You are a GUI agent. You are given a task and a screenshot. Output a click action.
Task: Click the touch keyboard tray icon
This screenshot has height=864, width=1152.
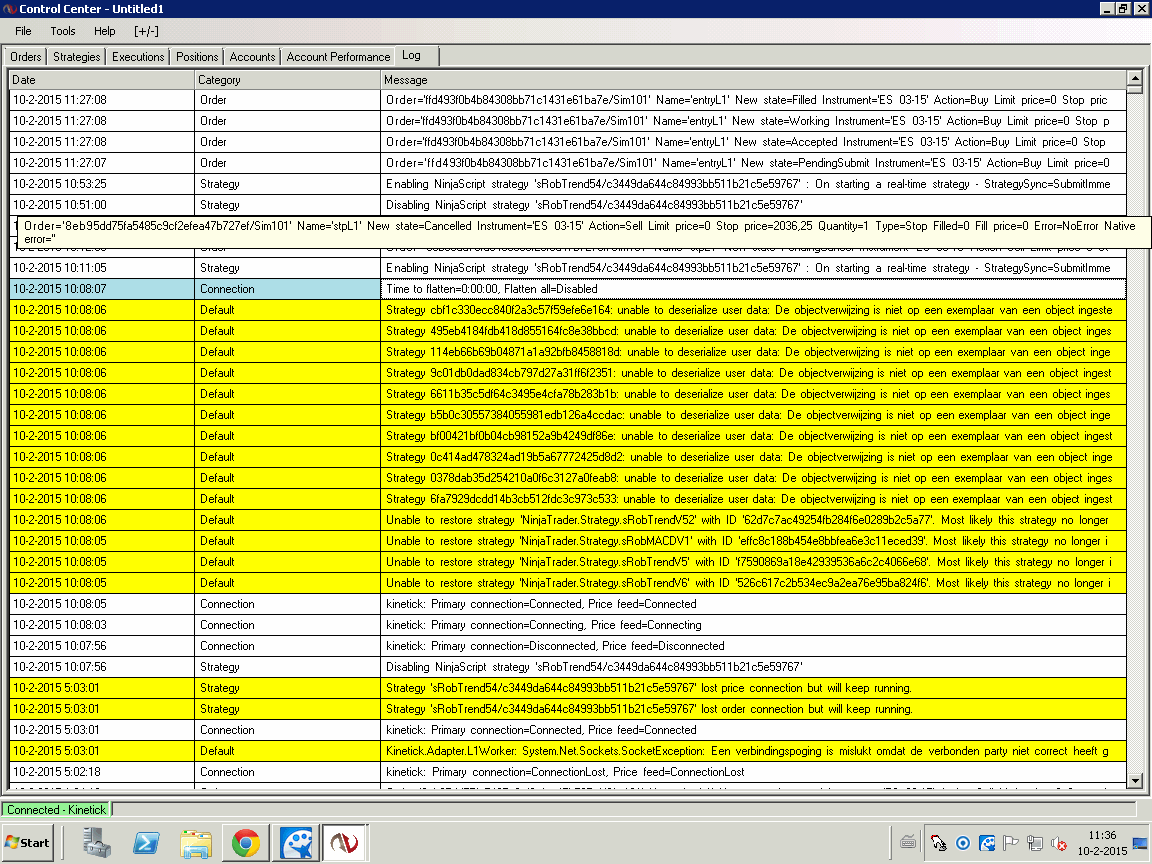[x=908, y=843]
